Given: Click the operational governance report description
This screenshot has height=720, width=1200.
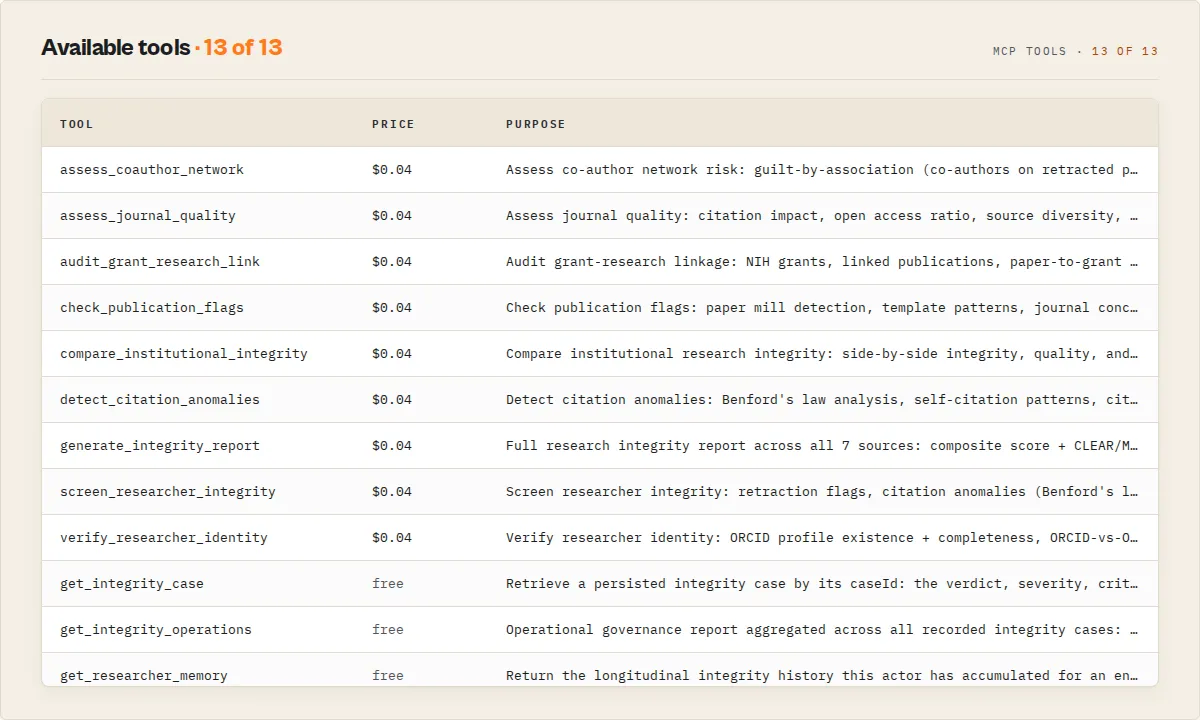Looking at the screenshot, I should (823, 629).
